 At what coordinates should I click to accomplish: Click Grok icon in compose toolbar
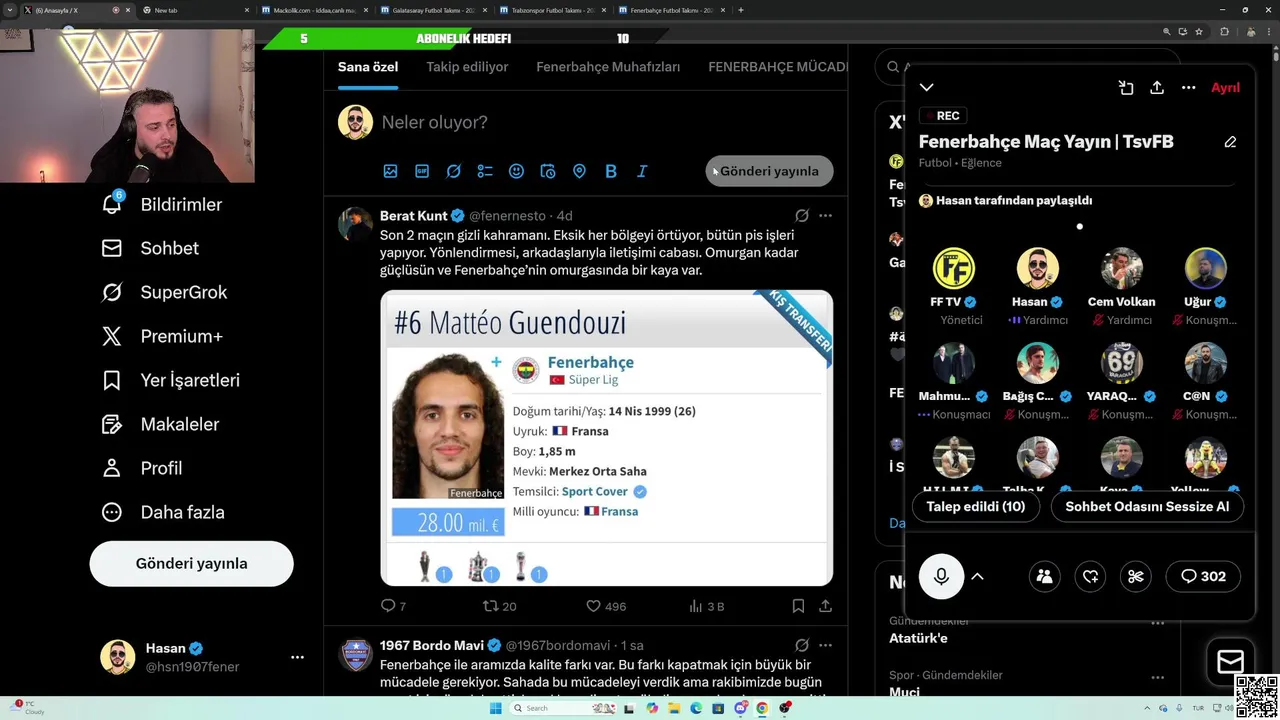coord(453,171)
